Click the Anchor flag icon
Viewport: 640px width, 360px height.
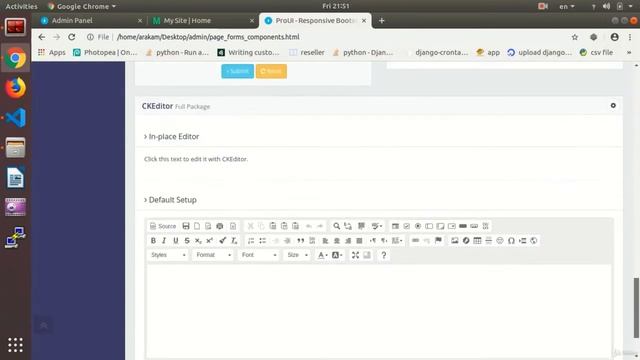[438, 241]
